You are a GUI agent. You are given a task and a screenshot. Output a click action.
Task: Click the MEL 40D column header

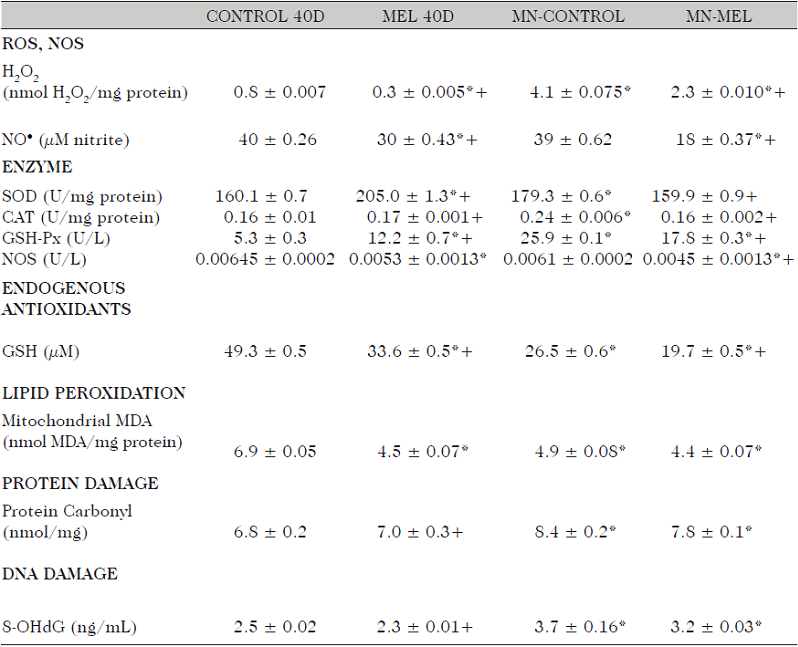pos(417,17)
